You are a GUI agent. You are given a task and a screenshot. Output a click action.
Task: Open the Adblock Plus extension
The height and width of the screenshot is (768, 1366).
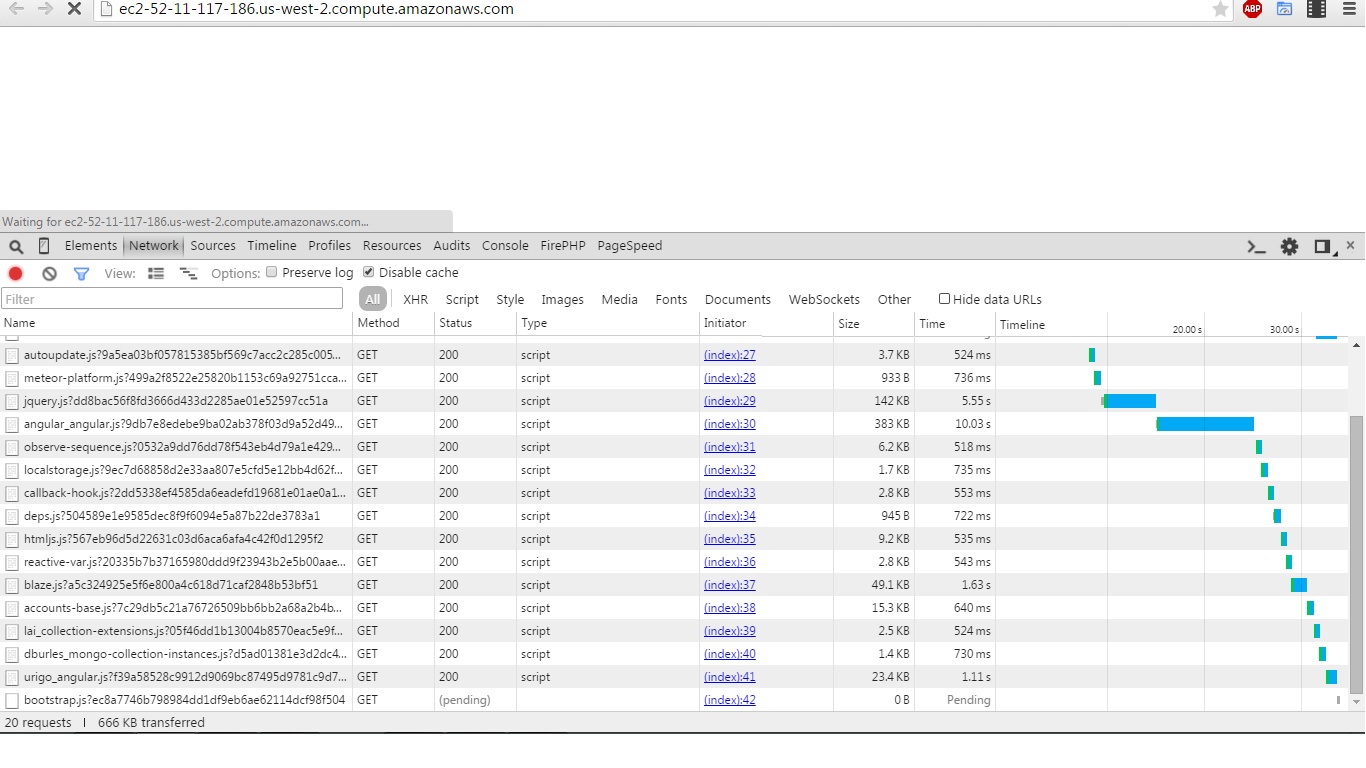coord(1252,9)
